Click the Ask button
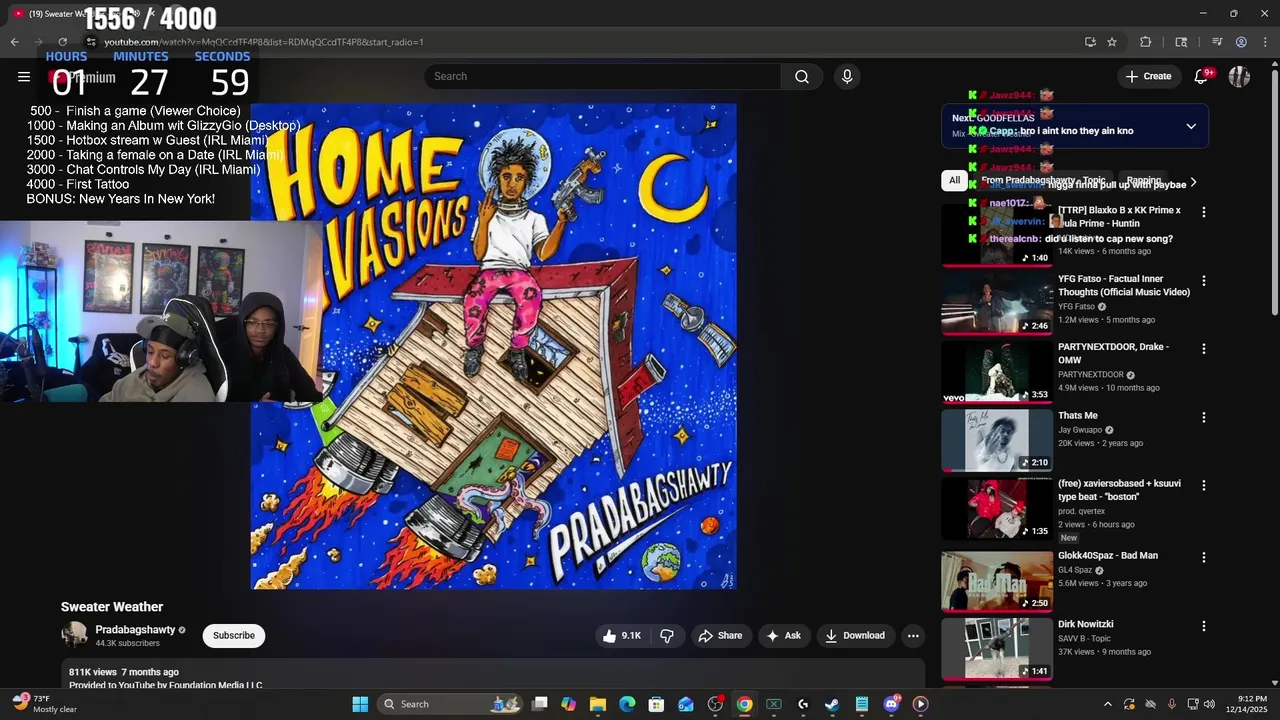Viewport: 1280px width, 720px height. pos(783,636)
